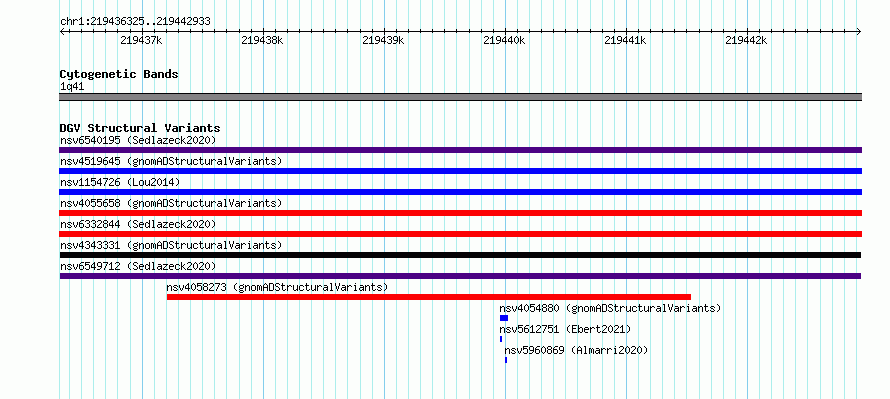Select the nsv6540195 purple variant bar
The width and height of the screenshot is (890, 399).
[x=460, y=150]
